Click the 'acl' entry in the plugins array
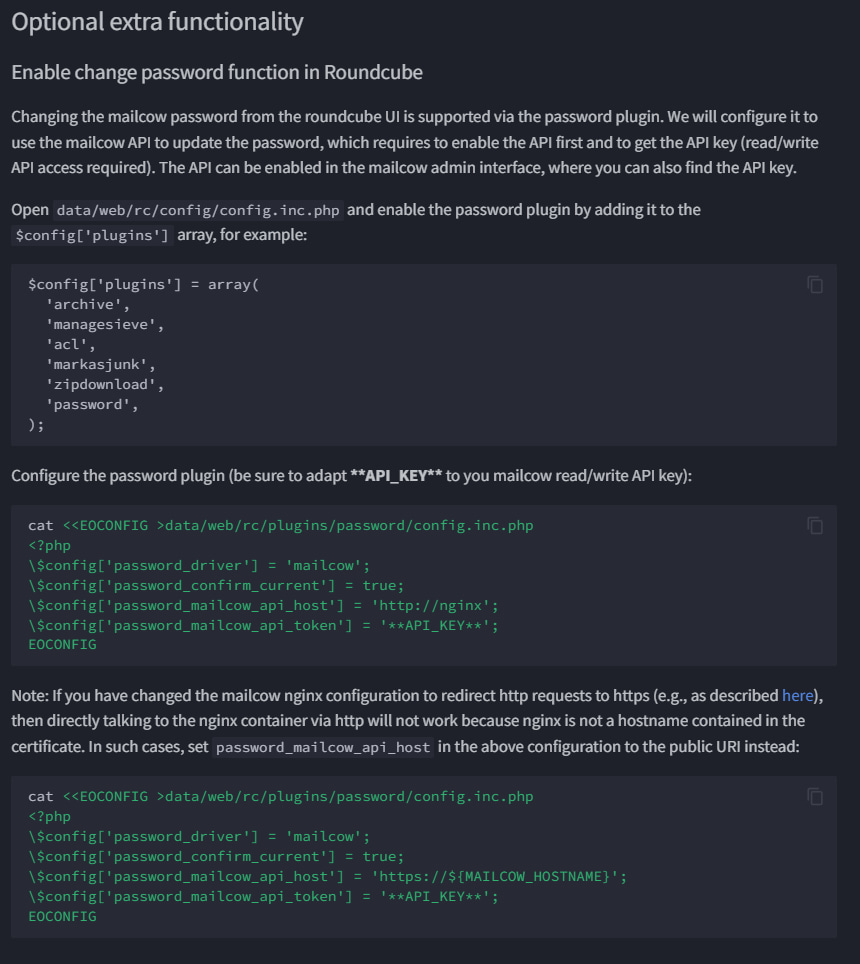The width and height of the screenshot is (860, 964). click(72, 345)
